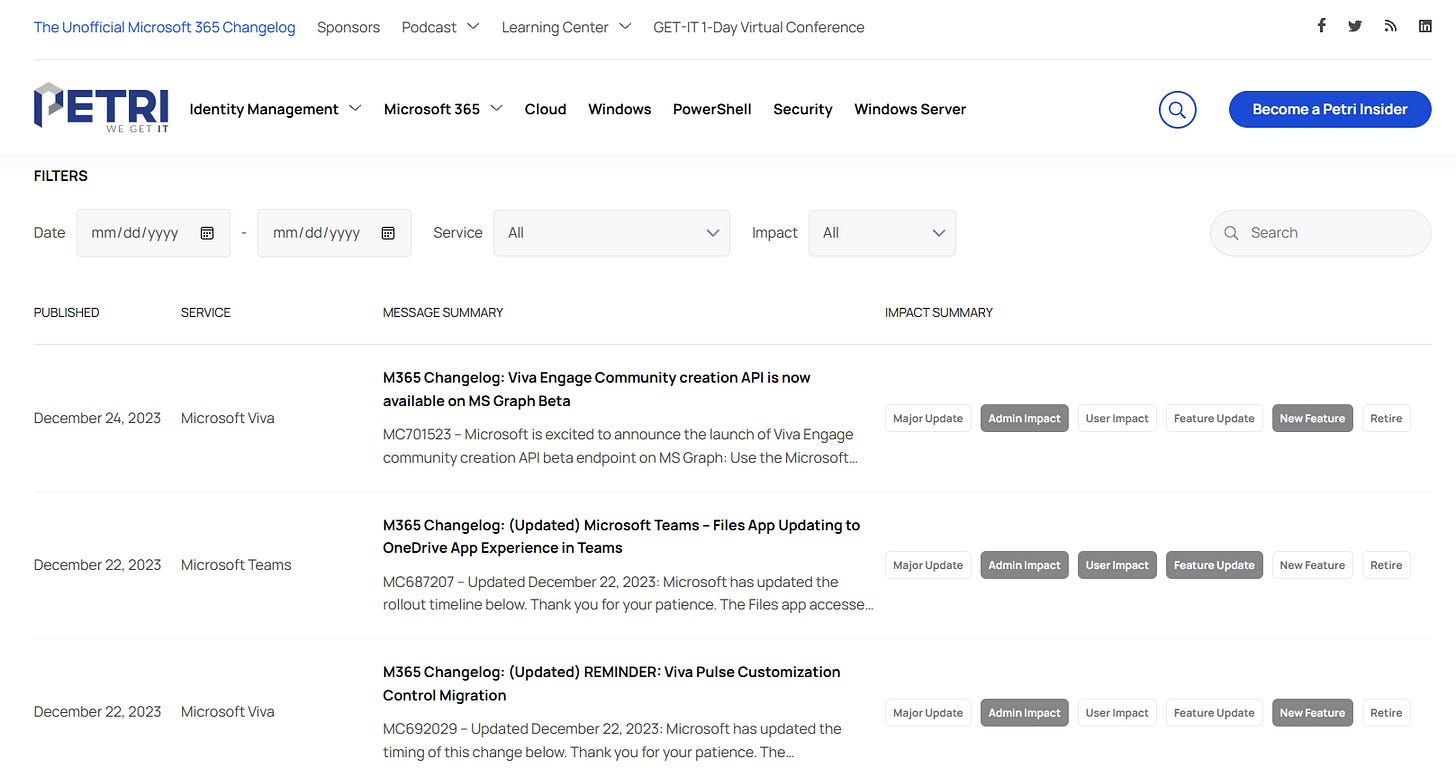Image resolution: width=1456 pixels, height=776 pixels.
Task: Toggle New Feature tag in Viva Pulse row
Action: click(x=1312, y=713)
